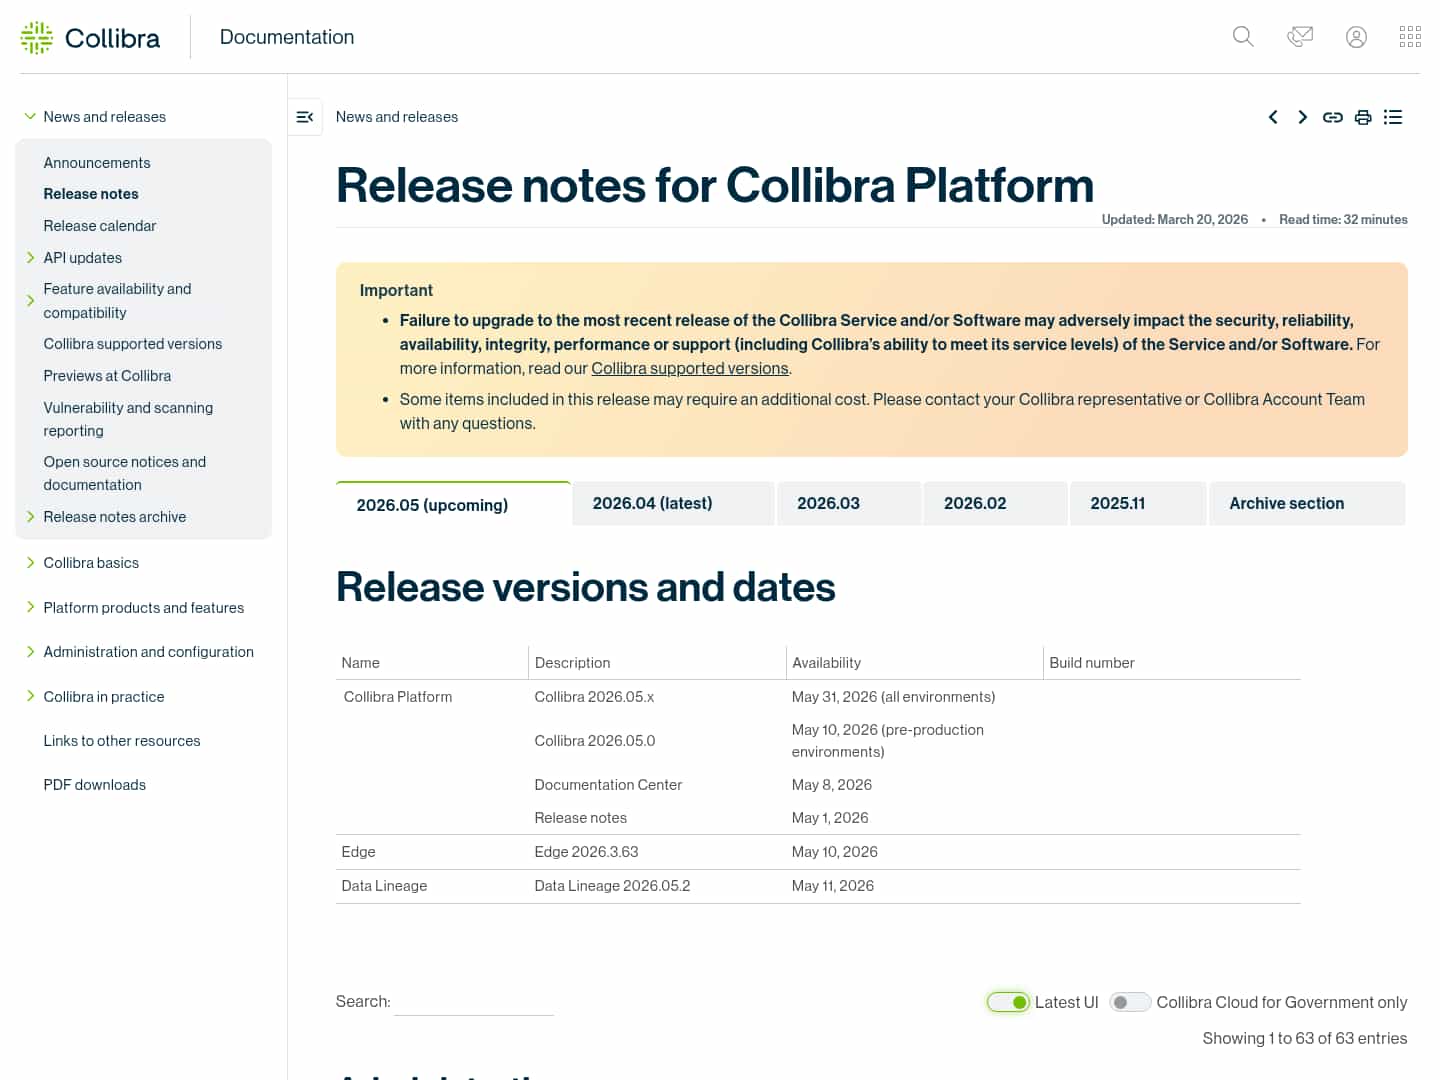Click the Availability column header
1440x1080 pixels.
tap(826, 663)
